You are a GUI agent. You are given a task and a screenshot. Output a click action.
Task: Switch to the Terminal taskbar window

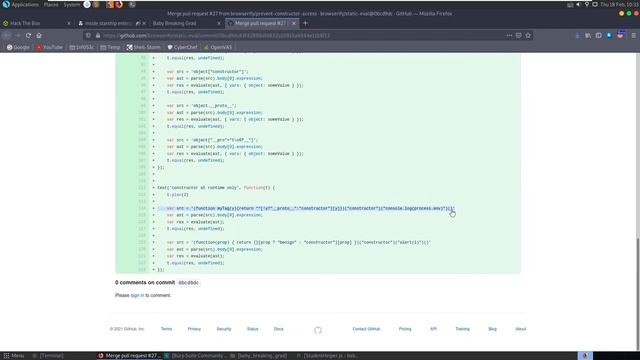[48, 356]
